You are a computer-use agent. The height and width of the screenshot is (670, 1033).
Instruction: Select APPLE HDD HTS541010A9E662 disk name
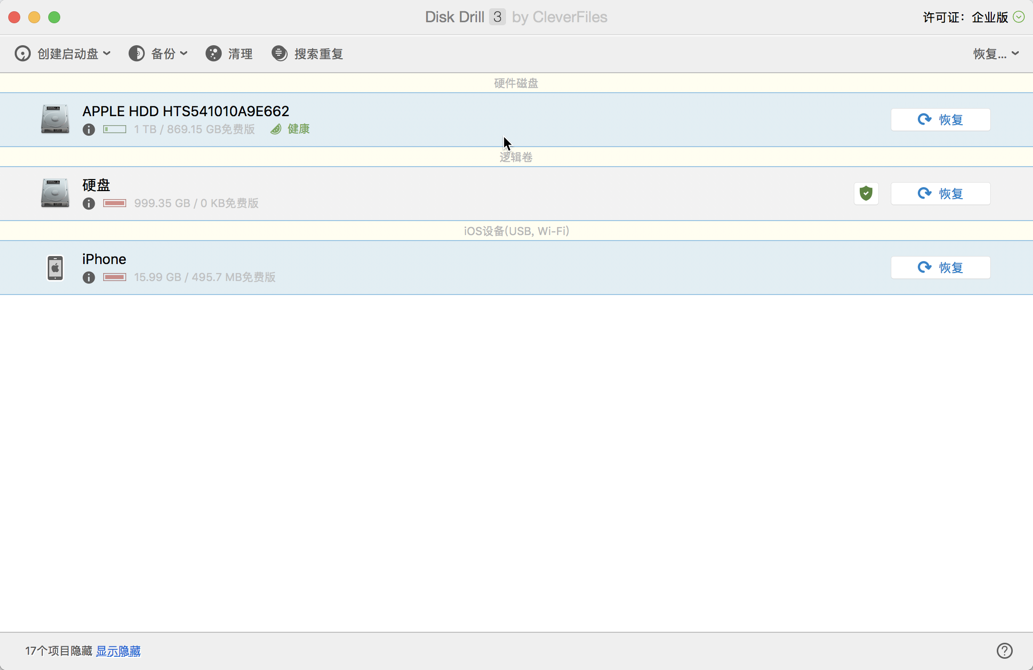pos(186,111)
